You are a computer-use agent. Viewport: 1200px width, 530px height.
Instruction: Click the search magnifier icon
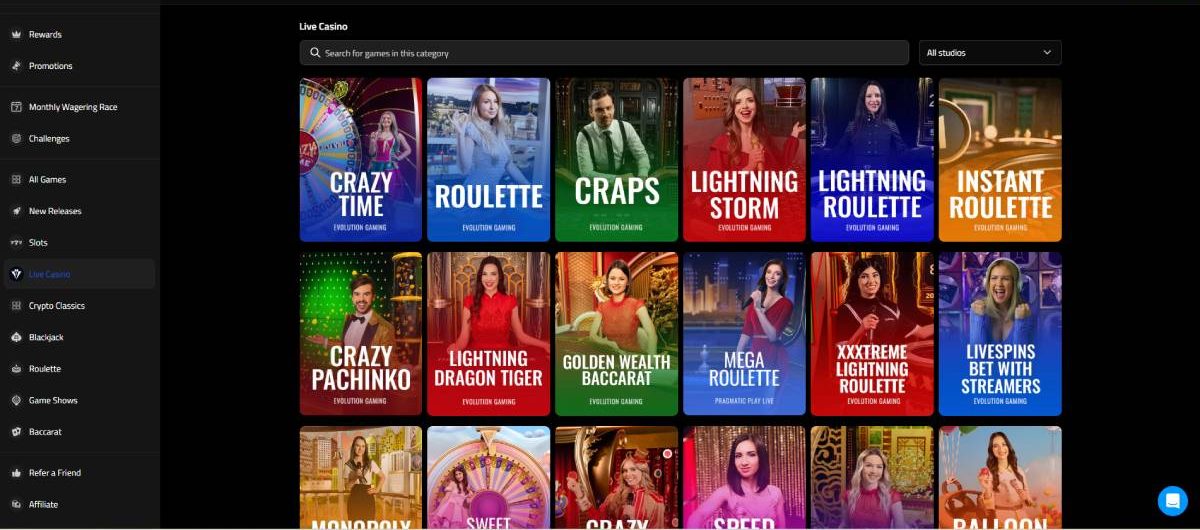coord(315,53)
